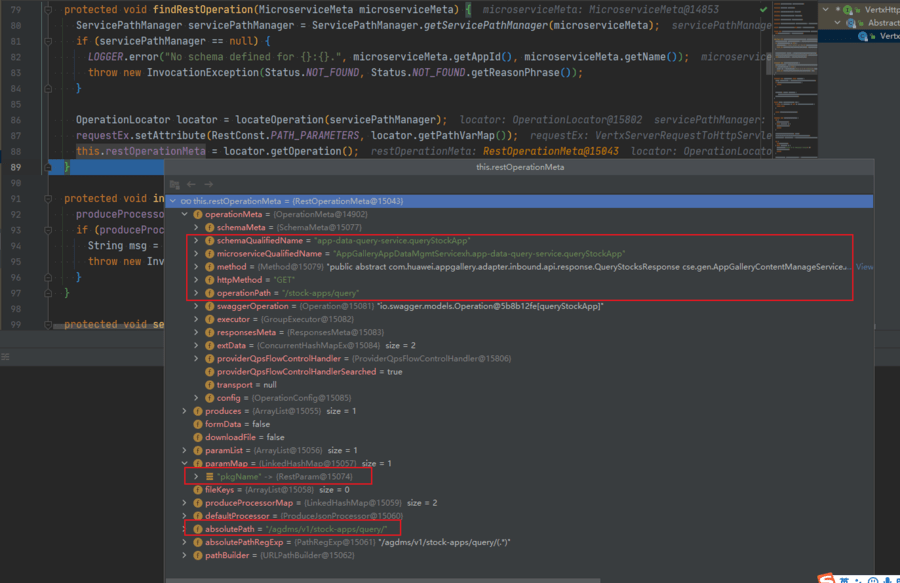Click getServicePathManager in line 80
This screenshot has height=583, width=900.
486,25
